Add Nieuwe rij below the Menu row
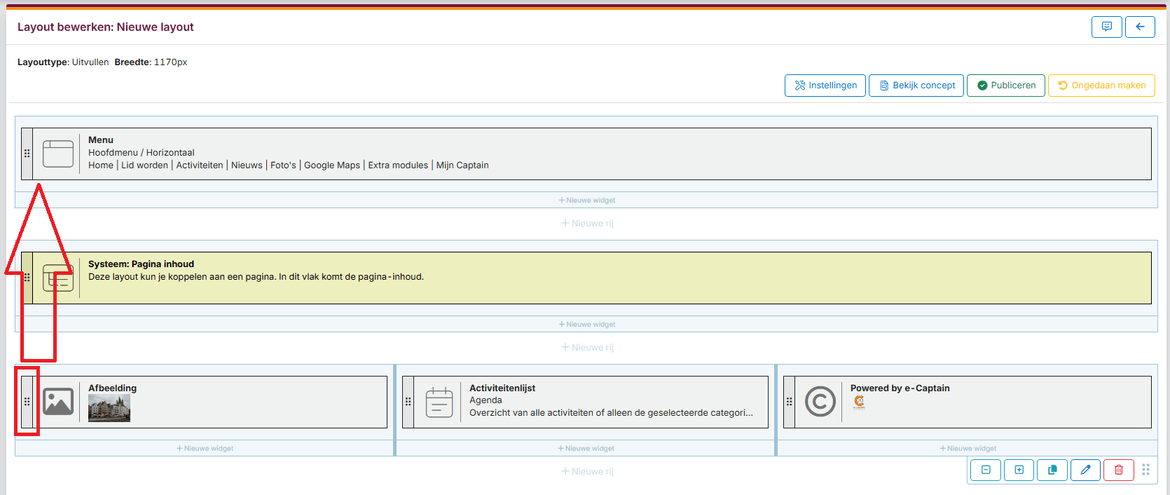 click(x=586, y=223)
